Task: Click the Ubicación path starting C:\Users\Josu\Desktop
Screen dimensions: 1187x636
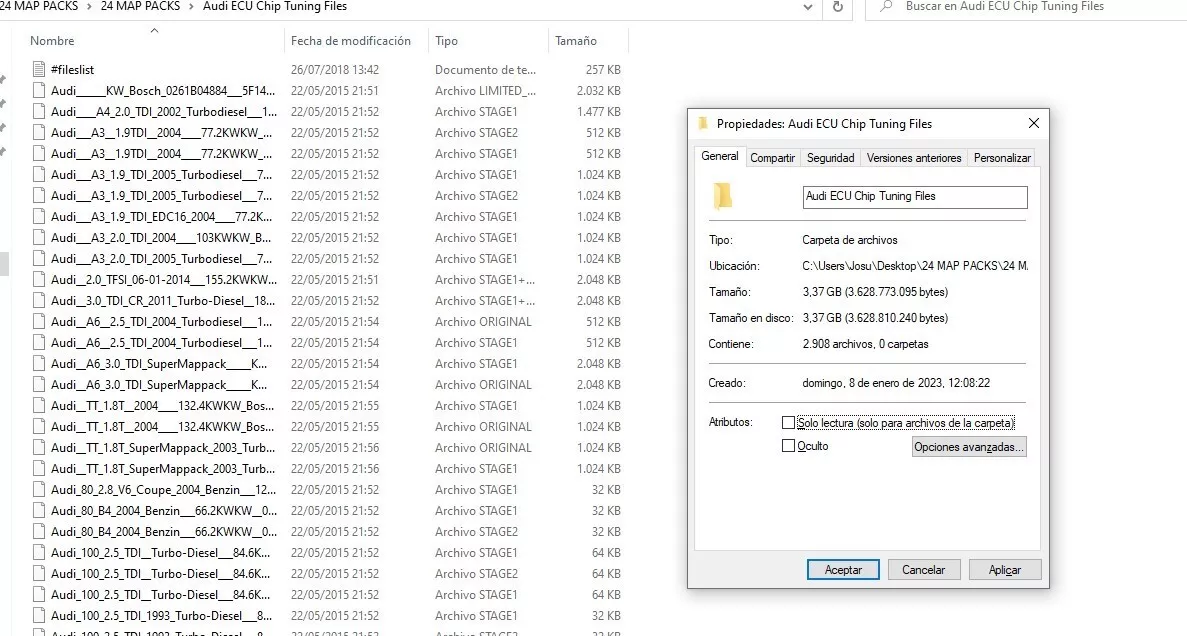Action: click(x=915, y=266)
